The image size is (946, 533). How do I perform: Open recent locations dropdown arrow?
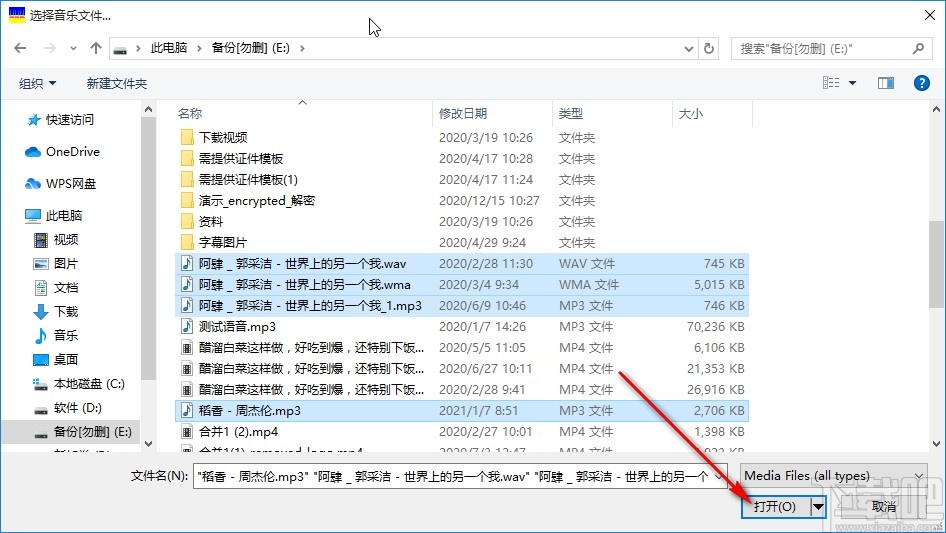73,48
